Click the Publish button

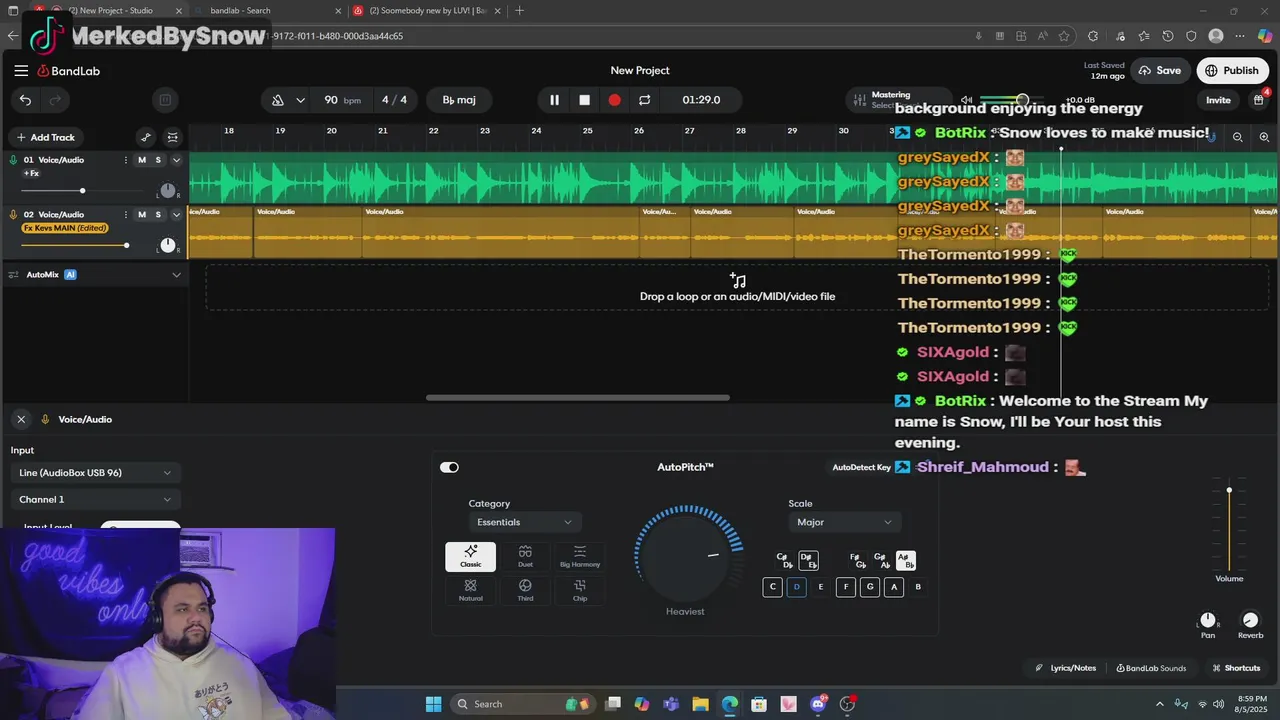pyautogui.click(x=1233, y=71)
